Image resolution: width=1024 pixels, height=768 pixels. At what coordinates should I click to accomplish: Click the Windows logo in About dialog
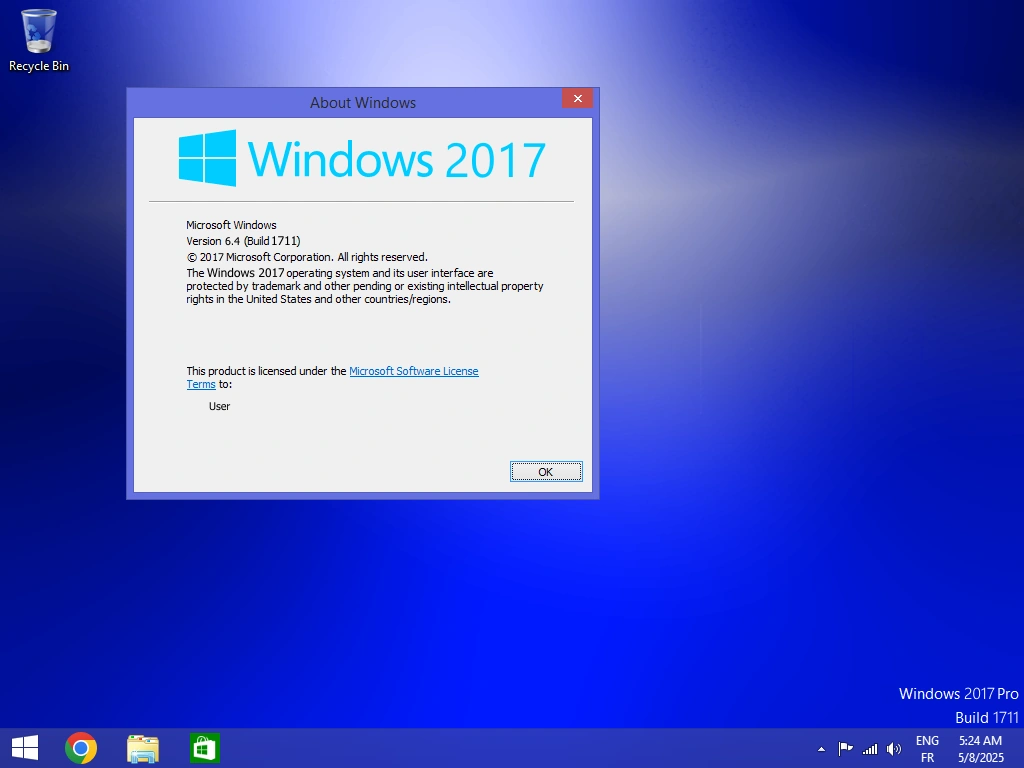(205, 157)
